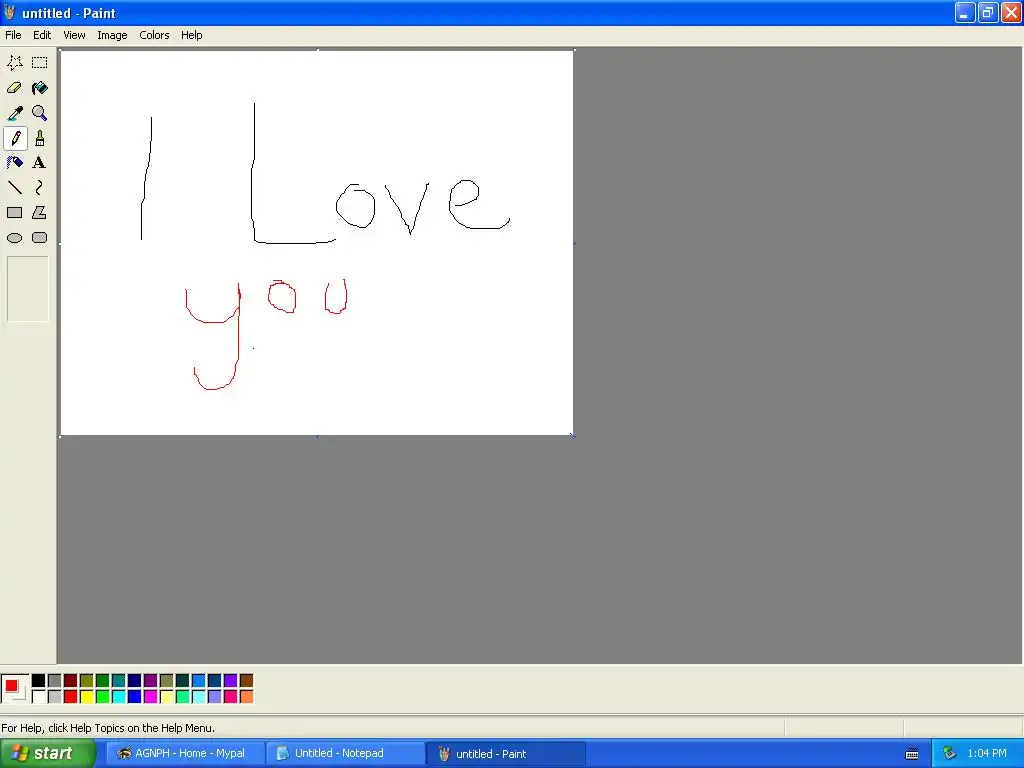The width and height of the screenshot is (1024, 768).
Task: Open the Windows start menu
Action: tap(48, 754)
